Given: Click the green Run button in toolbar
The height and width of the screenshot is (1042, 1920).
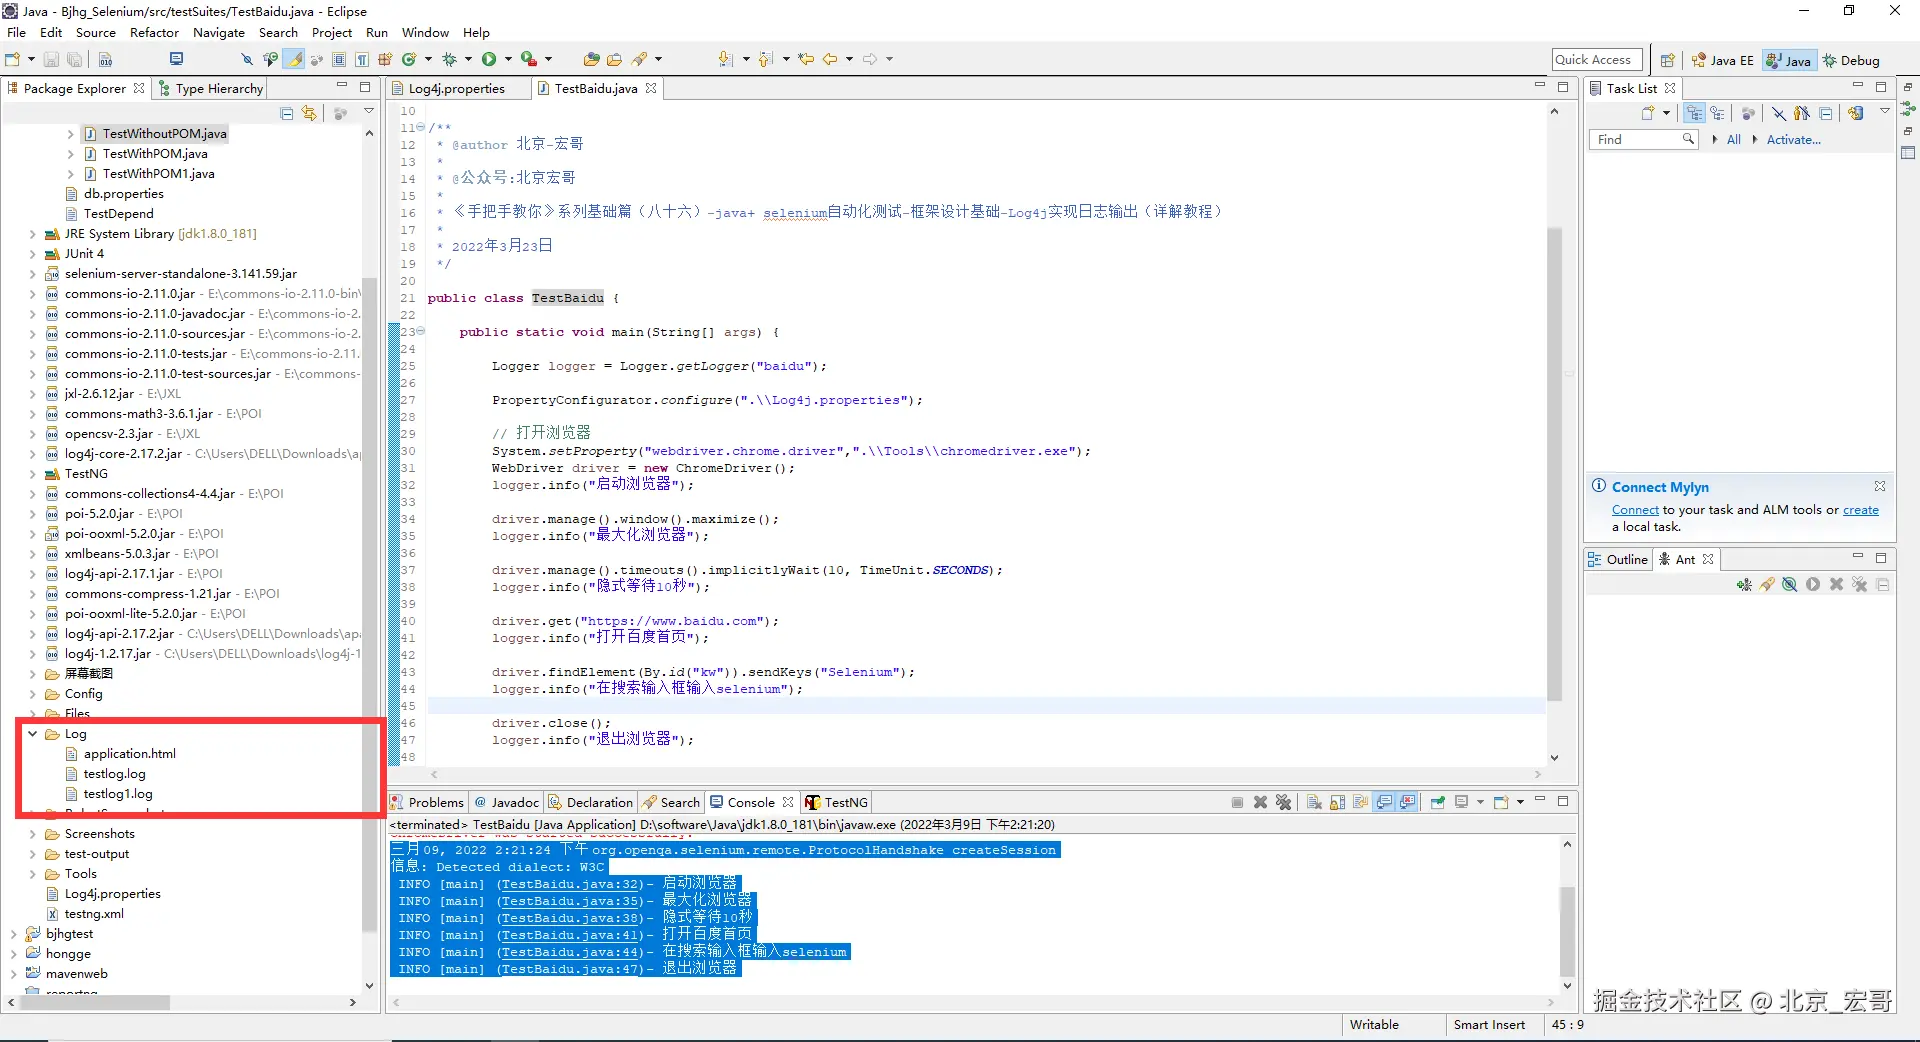Looking at the screenshot, I should [489, 60].
